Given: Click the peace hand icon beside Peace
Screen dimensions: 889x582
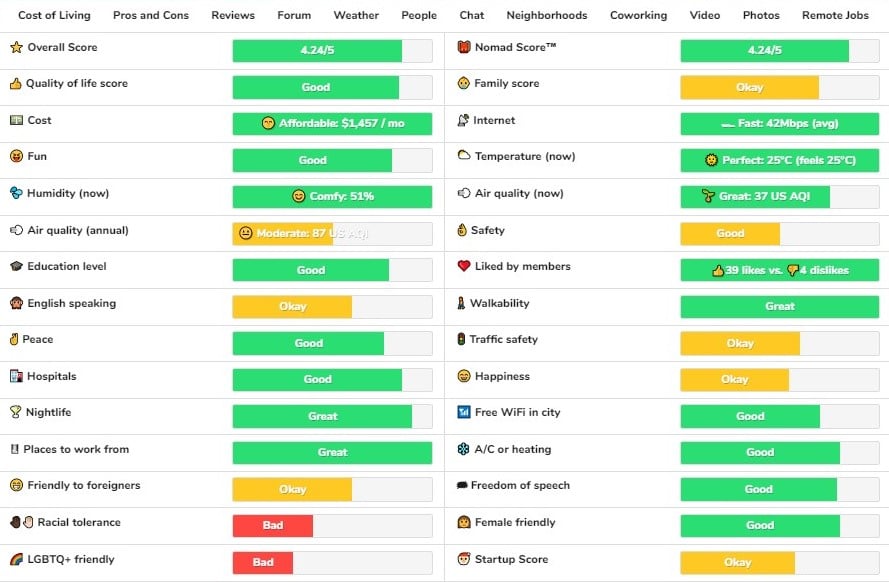Looking at the screenshot, I should coord(16,340).
